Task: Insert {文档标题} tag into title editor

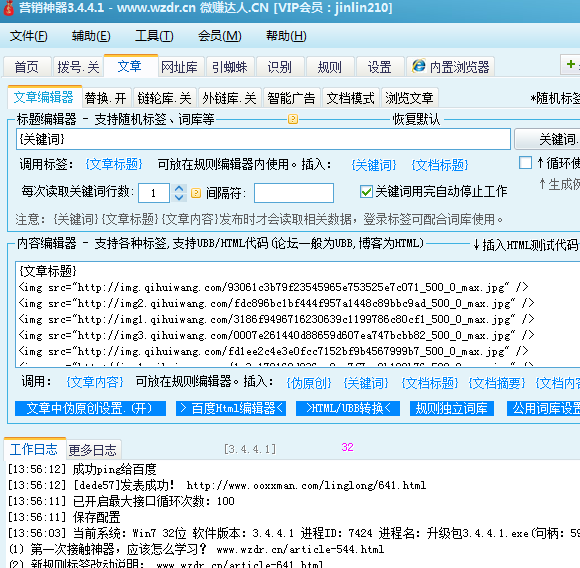Action: click(x=440, y=165)
